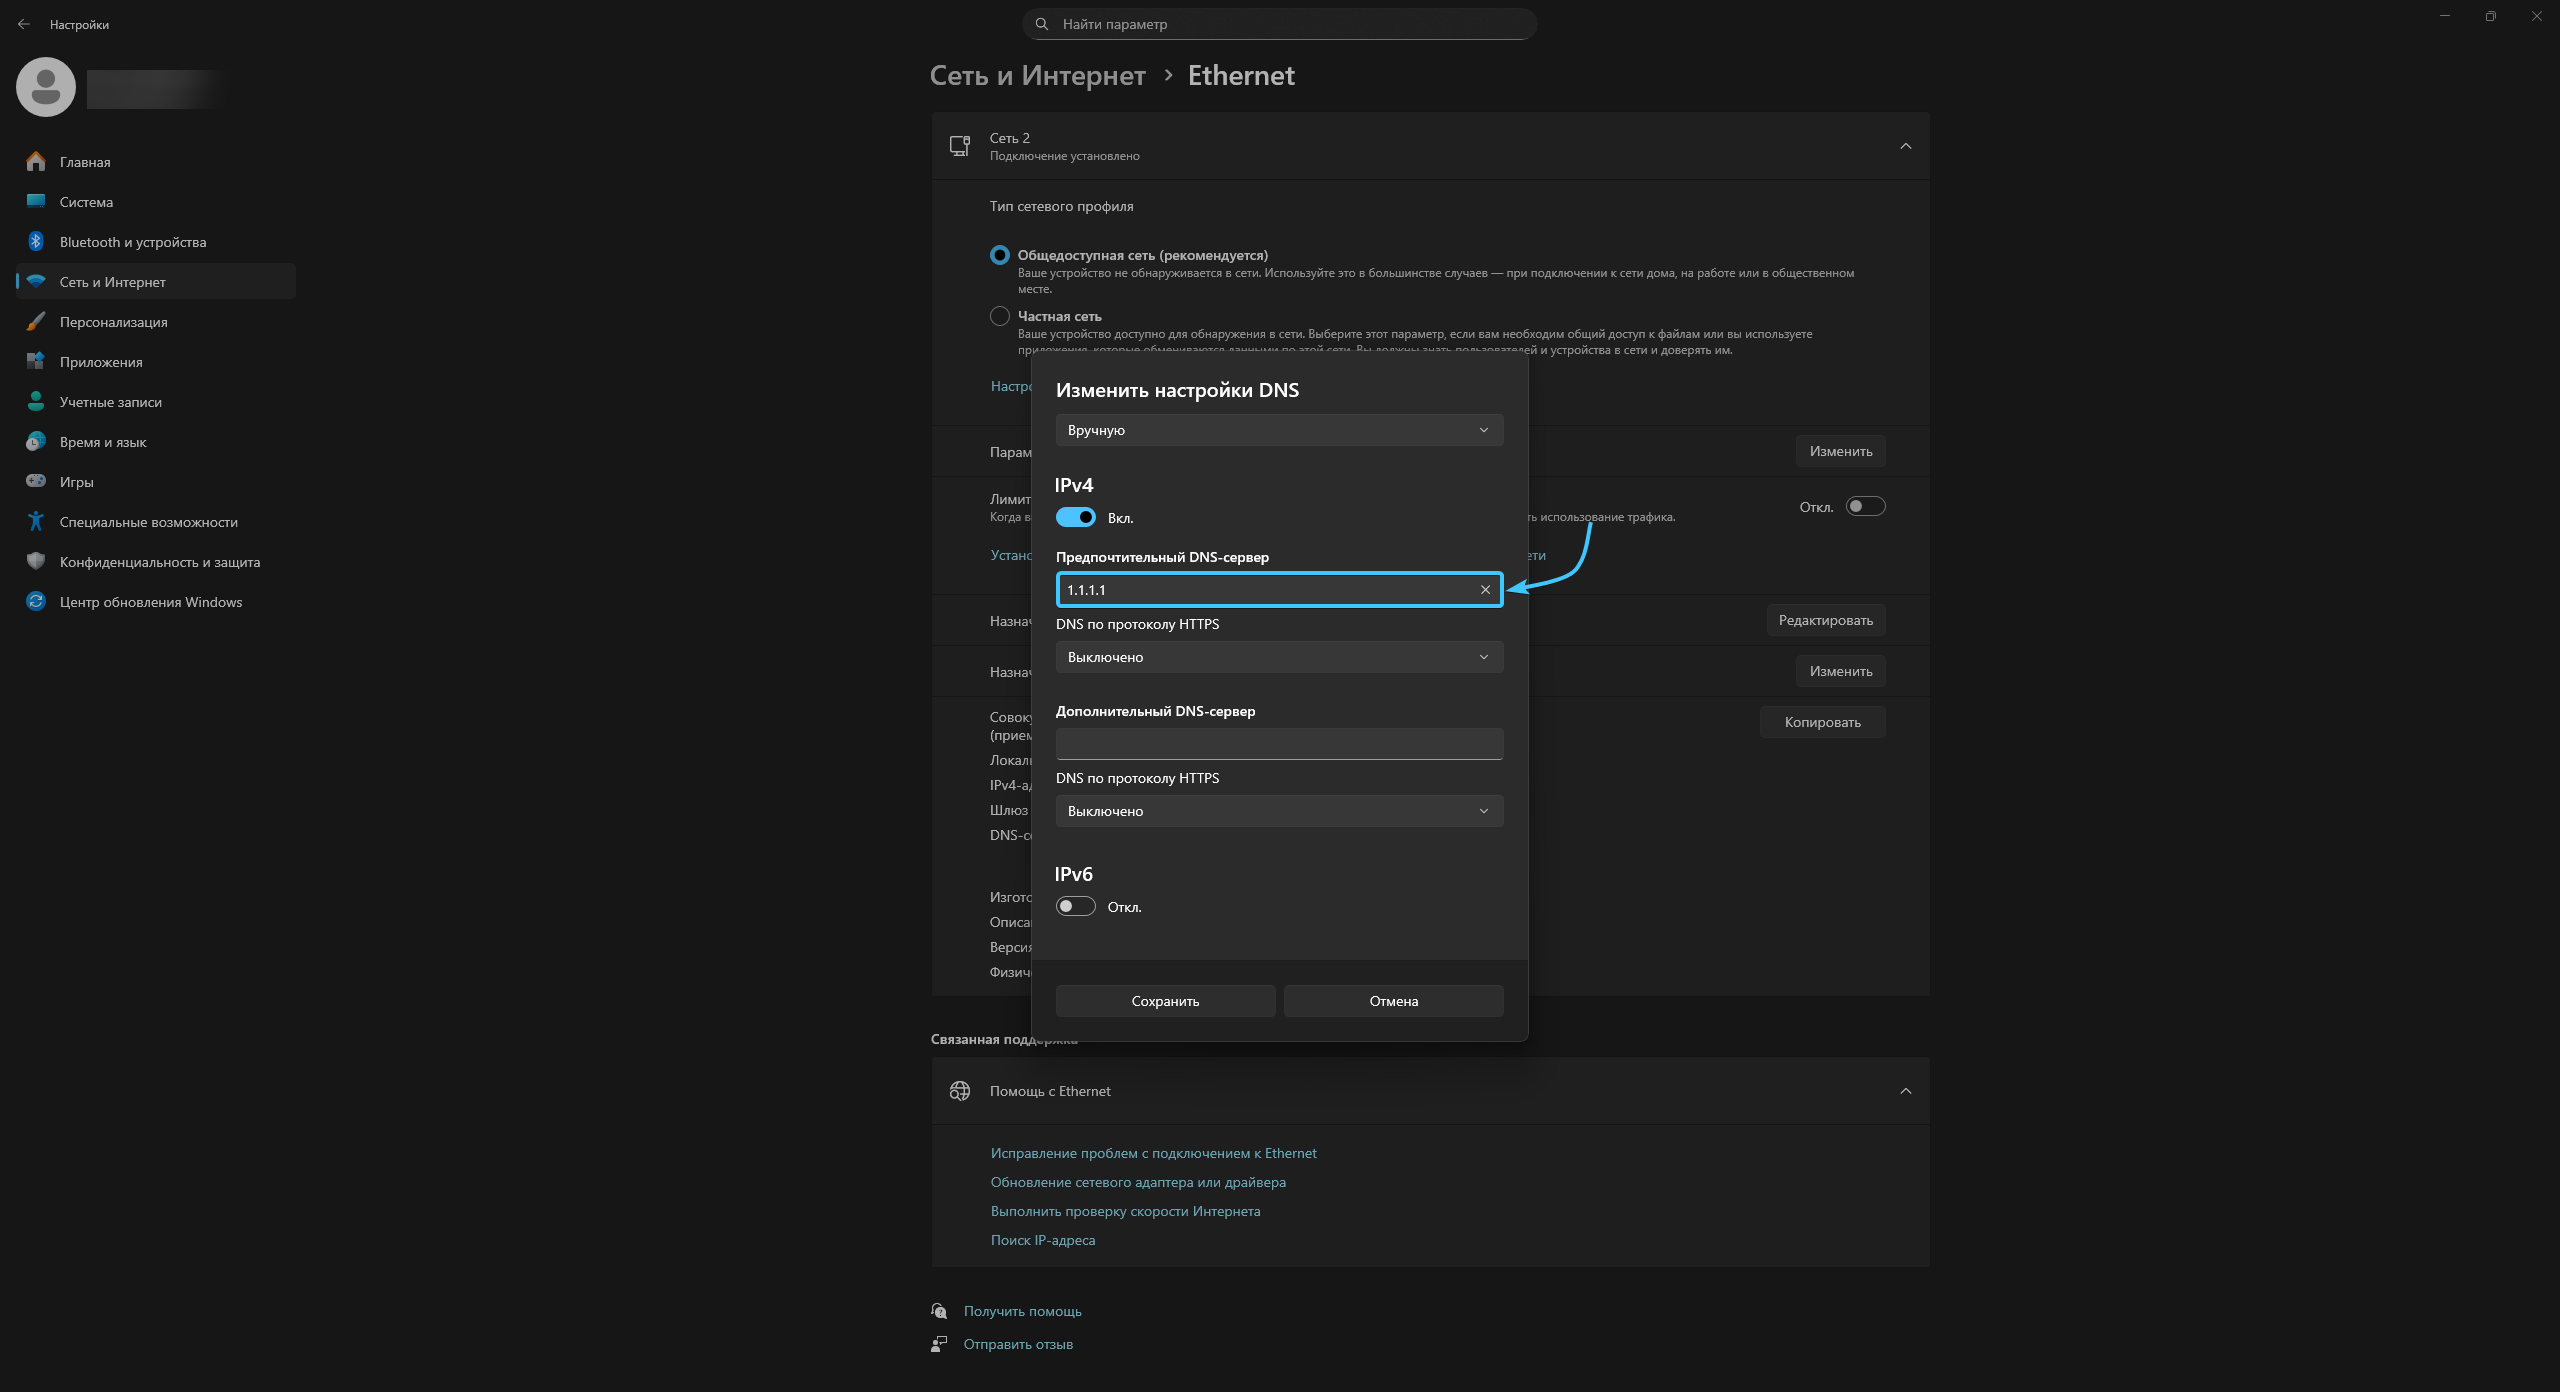Open the DNS over HTTPS dropdown for the preferred server
This screenshot has width=2560, height=1392.
pyautogui.click(x=1279, y=657)
